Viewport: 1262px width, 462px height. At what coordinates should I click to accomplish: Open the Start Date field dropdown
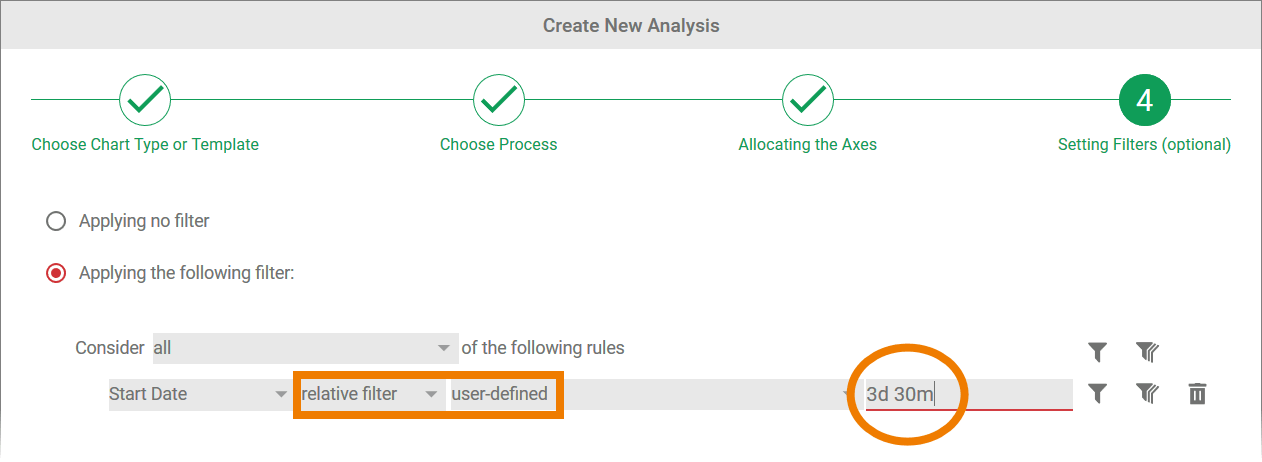[198, 394]
